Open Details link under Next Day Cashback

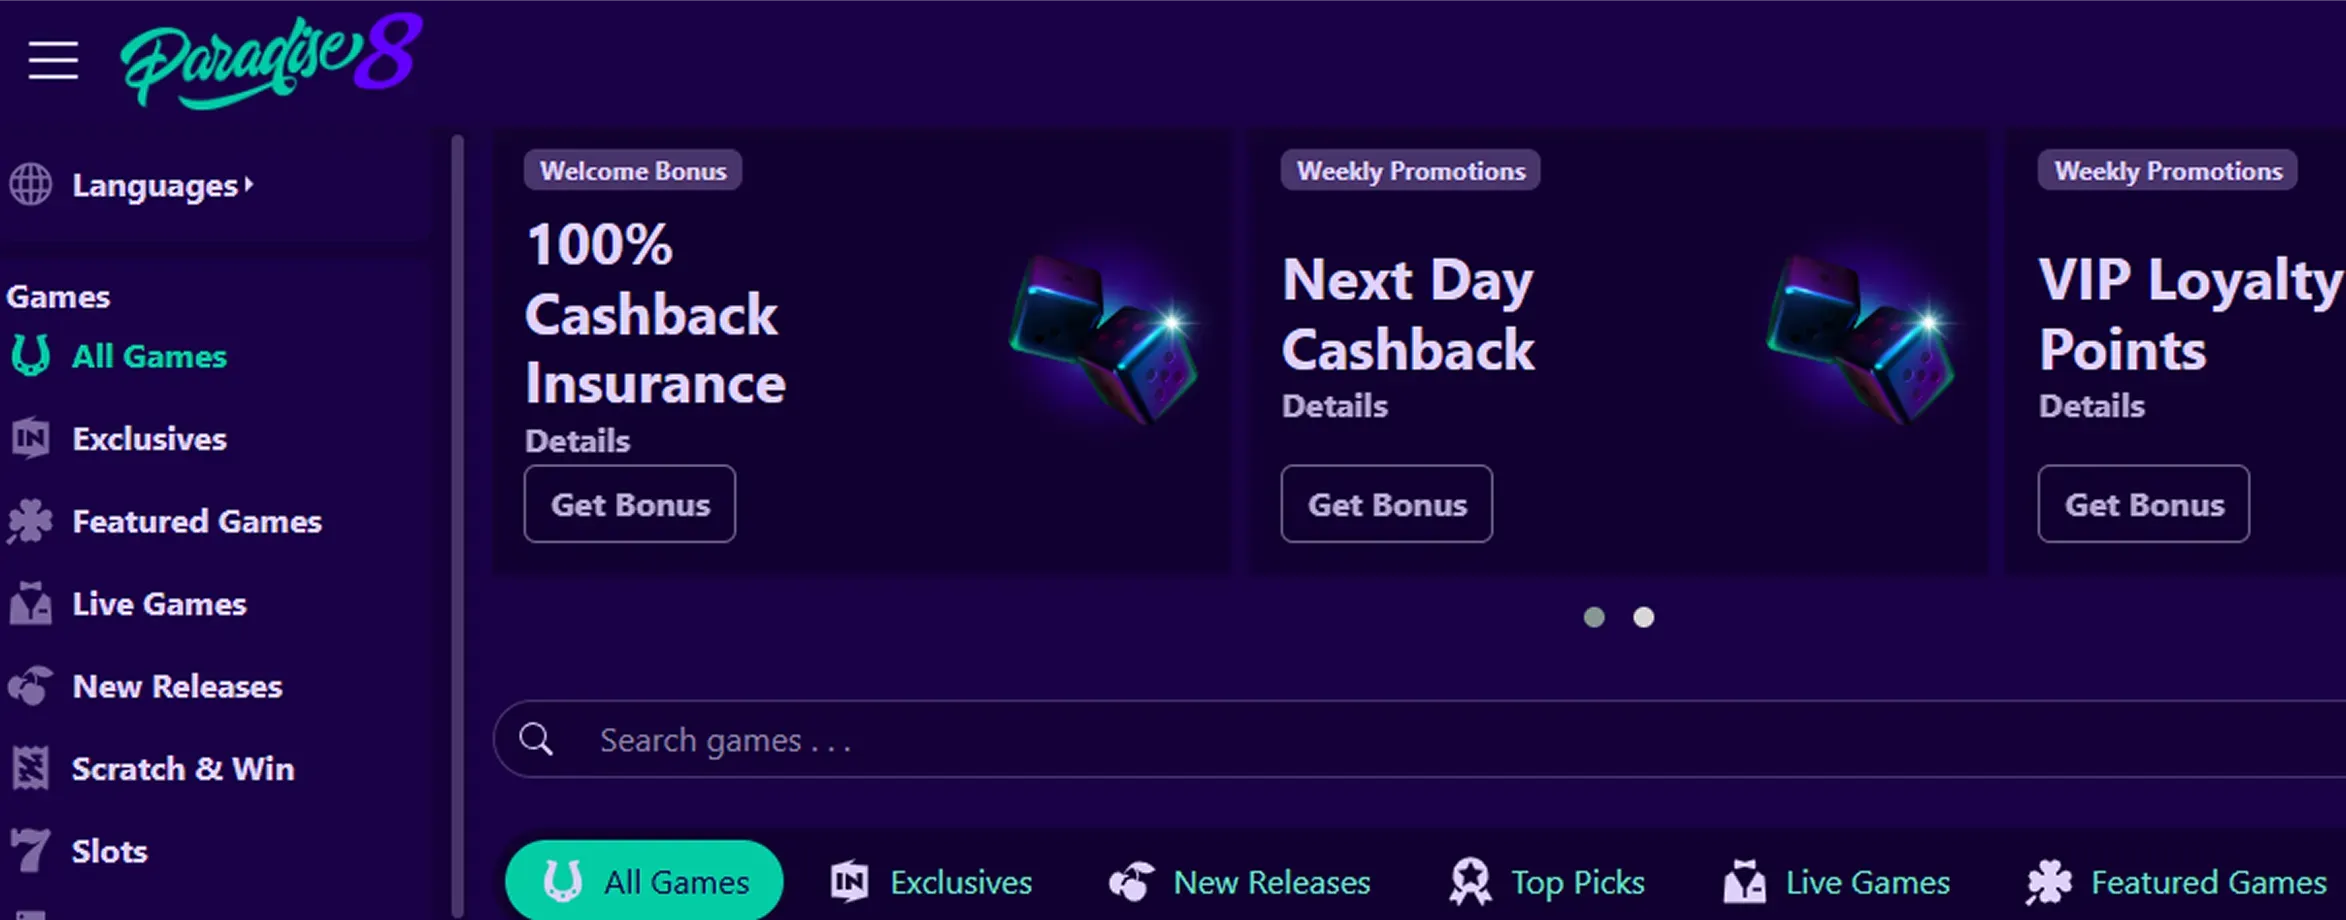1335,406
